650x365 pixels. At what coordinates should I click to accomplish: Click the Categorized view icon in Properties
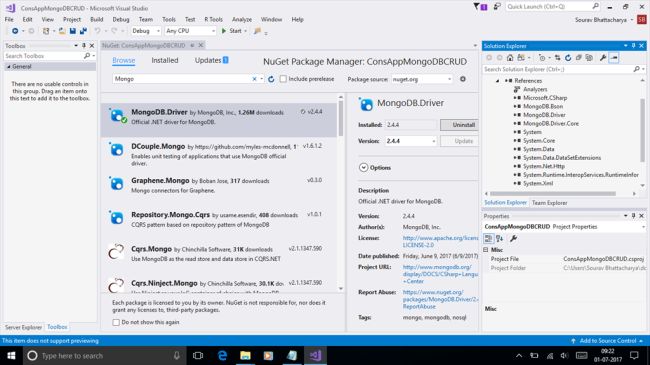click(x=488, y=238)
